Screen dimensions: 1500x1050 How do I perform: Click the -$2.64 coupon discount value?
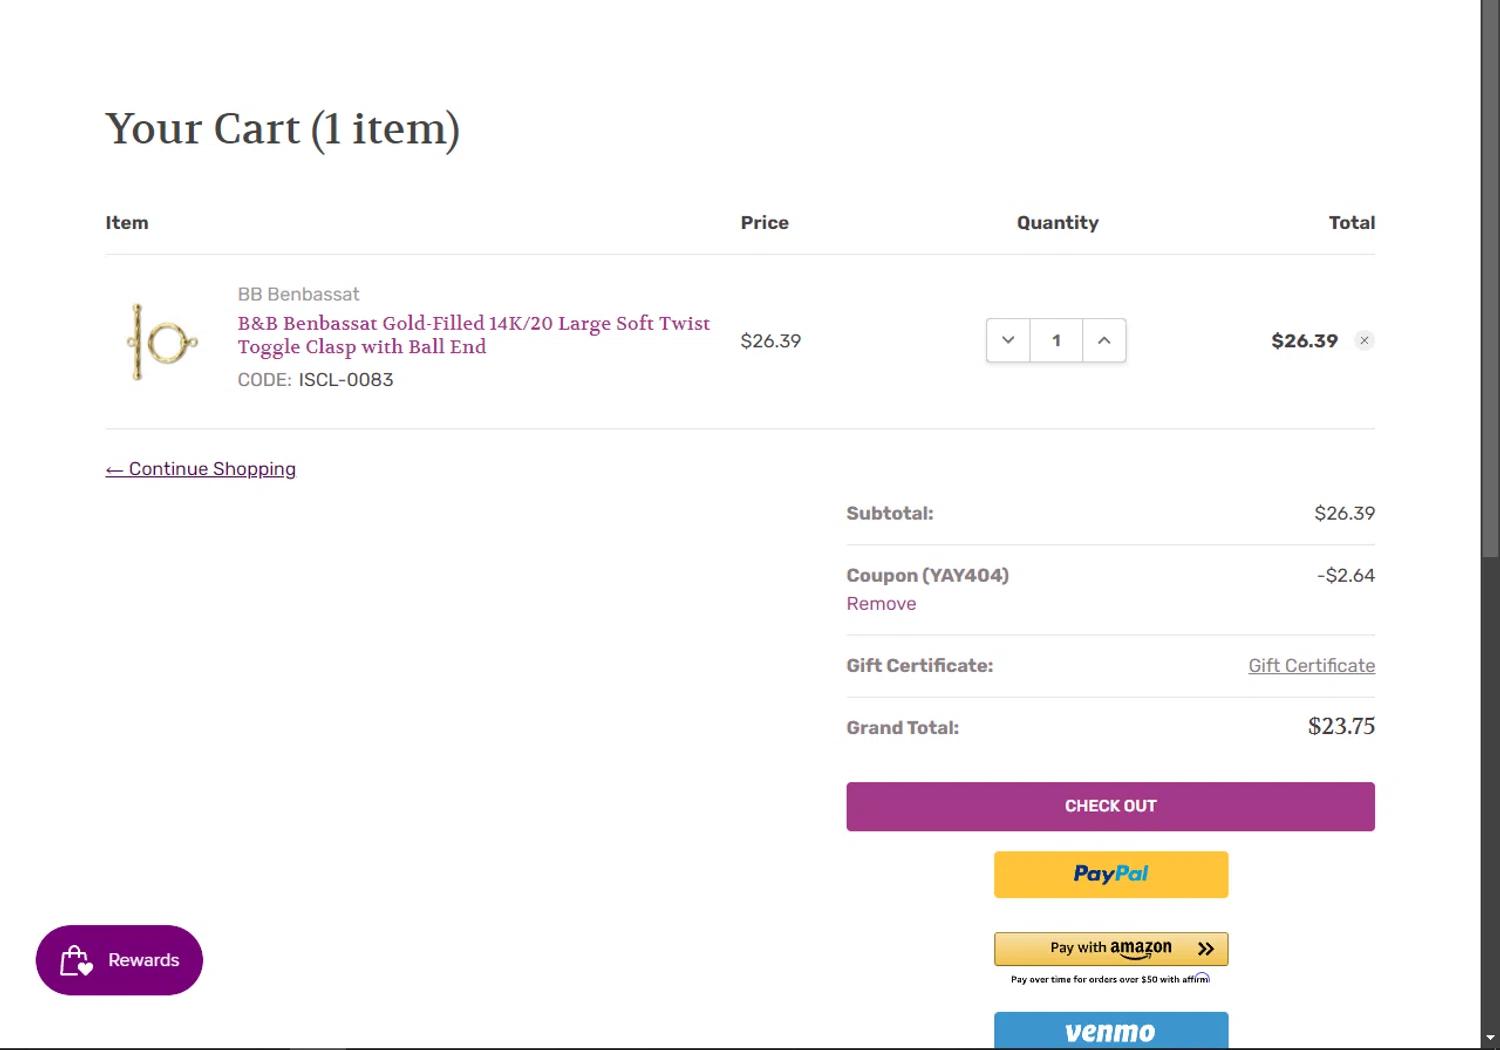pyautogui.click(x=1345, y=575)
